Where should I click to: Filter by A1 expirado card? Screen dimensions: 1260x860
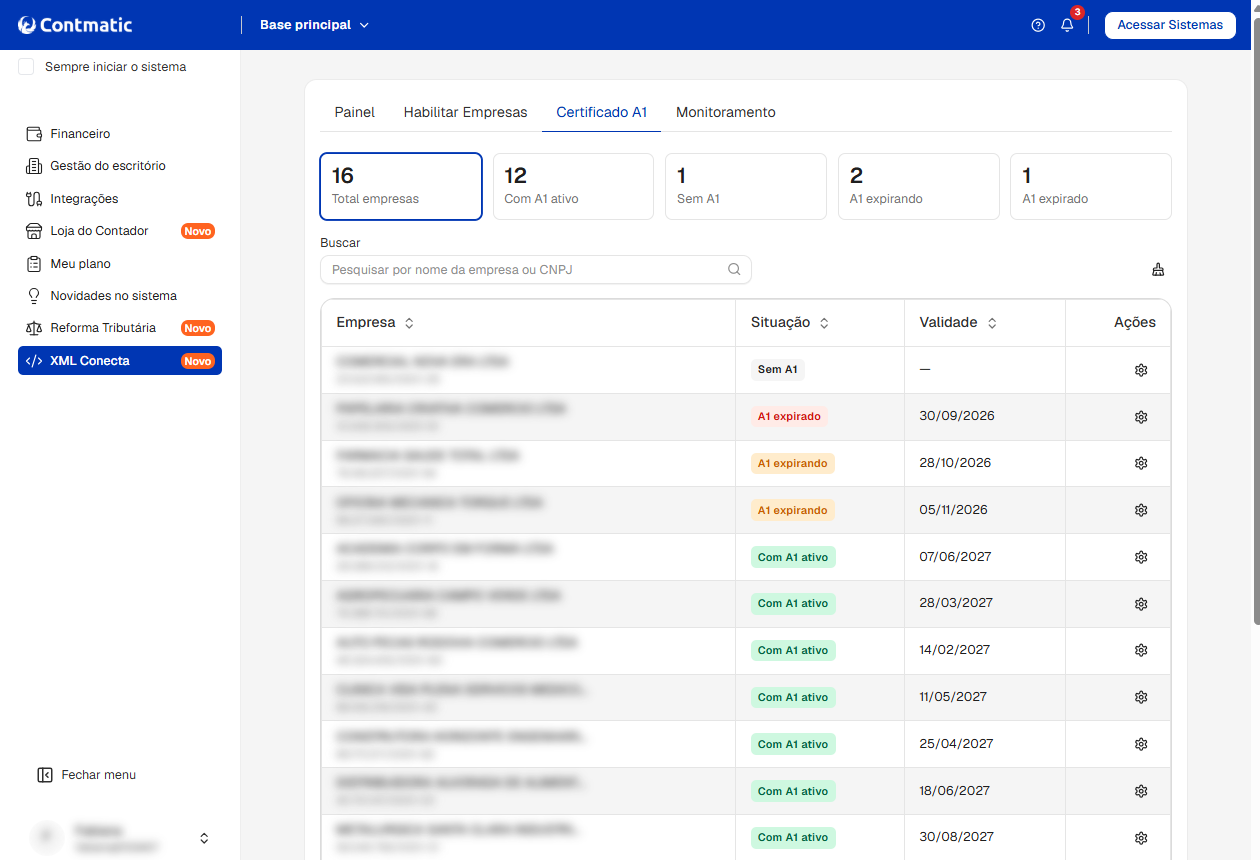point(1091,186)
